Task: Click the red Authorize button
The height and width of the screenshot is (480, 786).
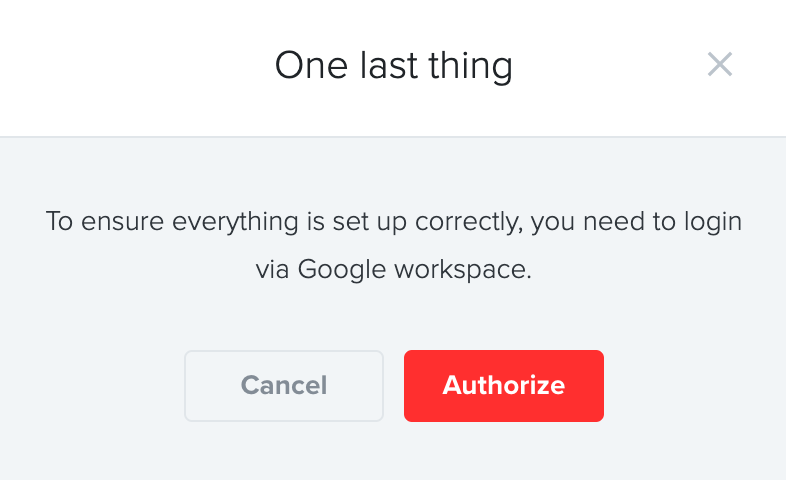Action: pyautogui.click(x=504, y=386)
